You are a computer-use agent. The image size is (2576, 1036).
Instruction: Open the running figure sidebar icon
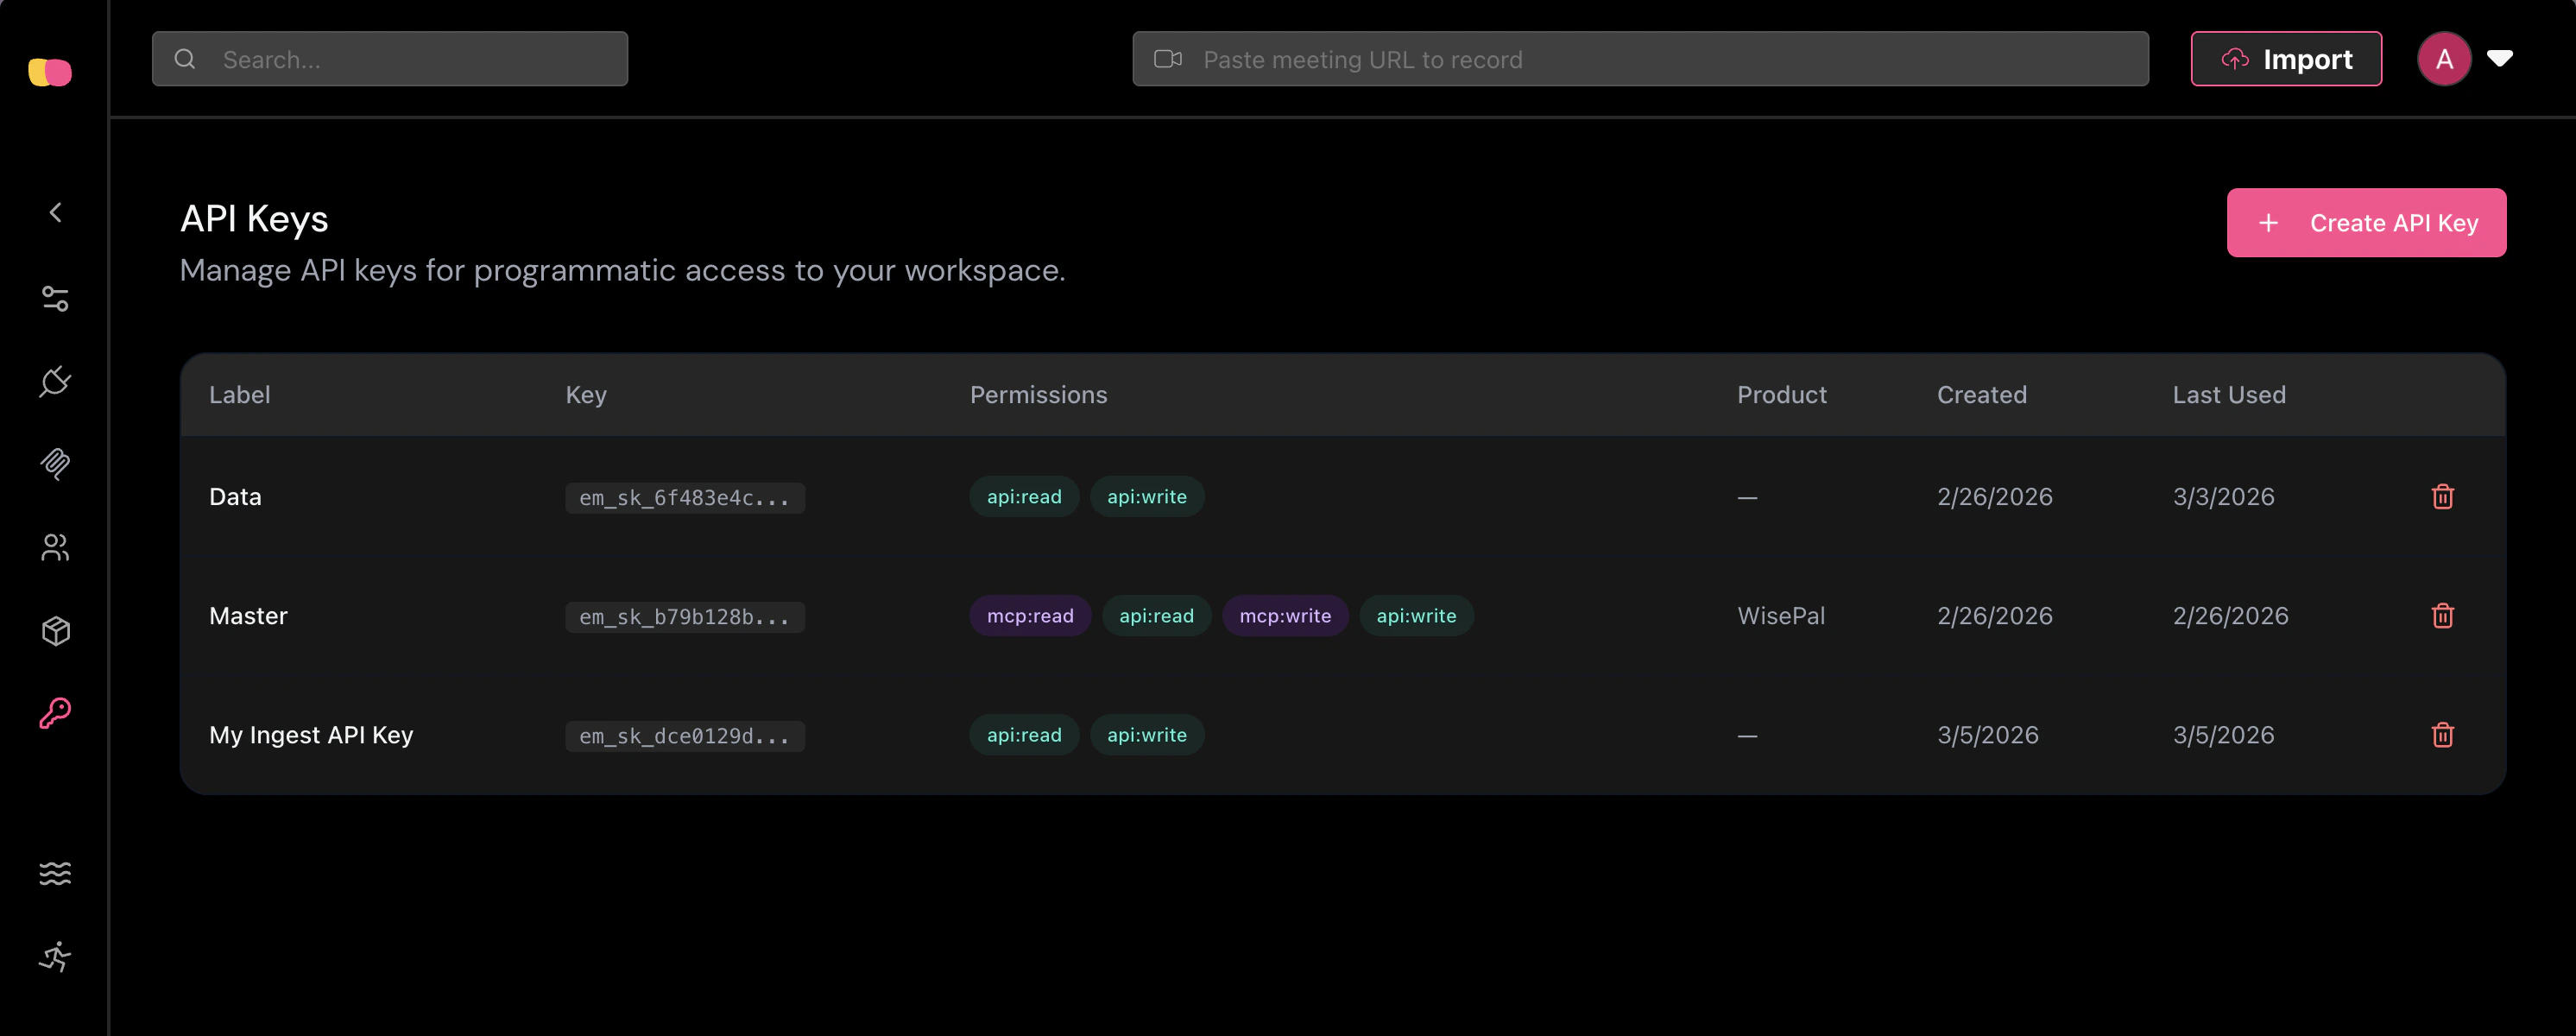(55, 957)
